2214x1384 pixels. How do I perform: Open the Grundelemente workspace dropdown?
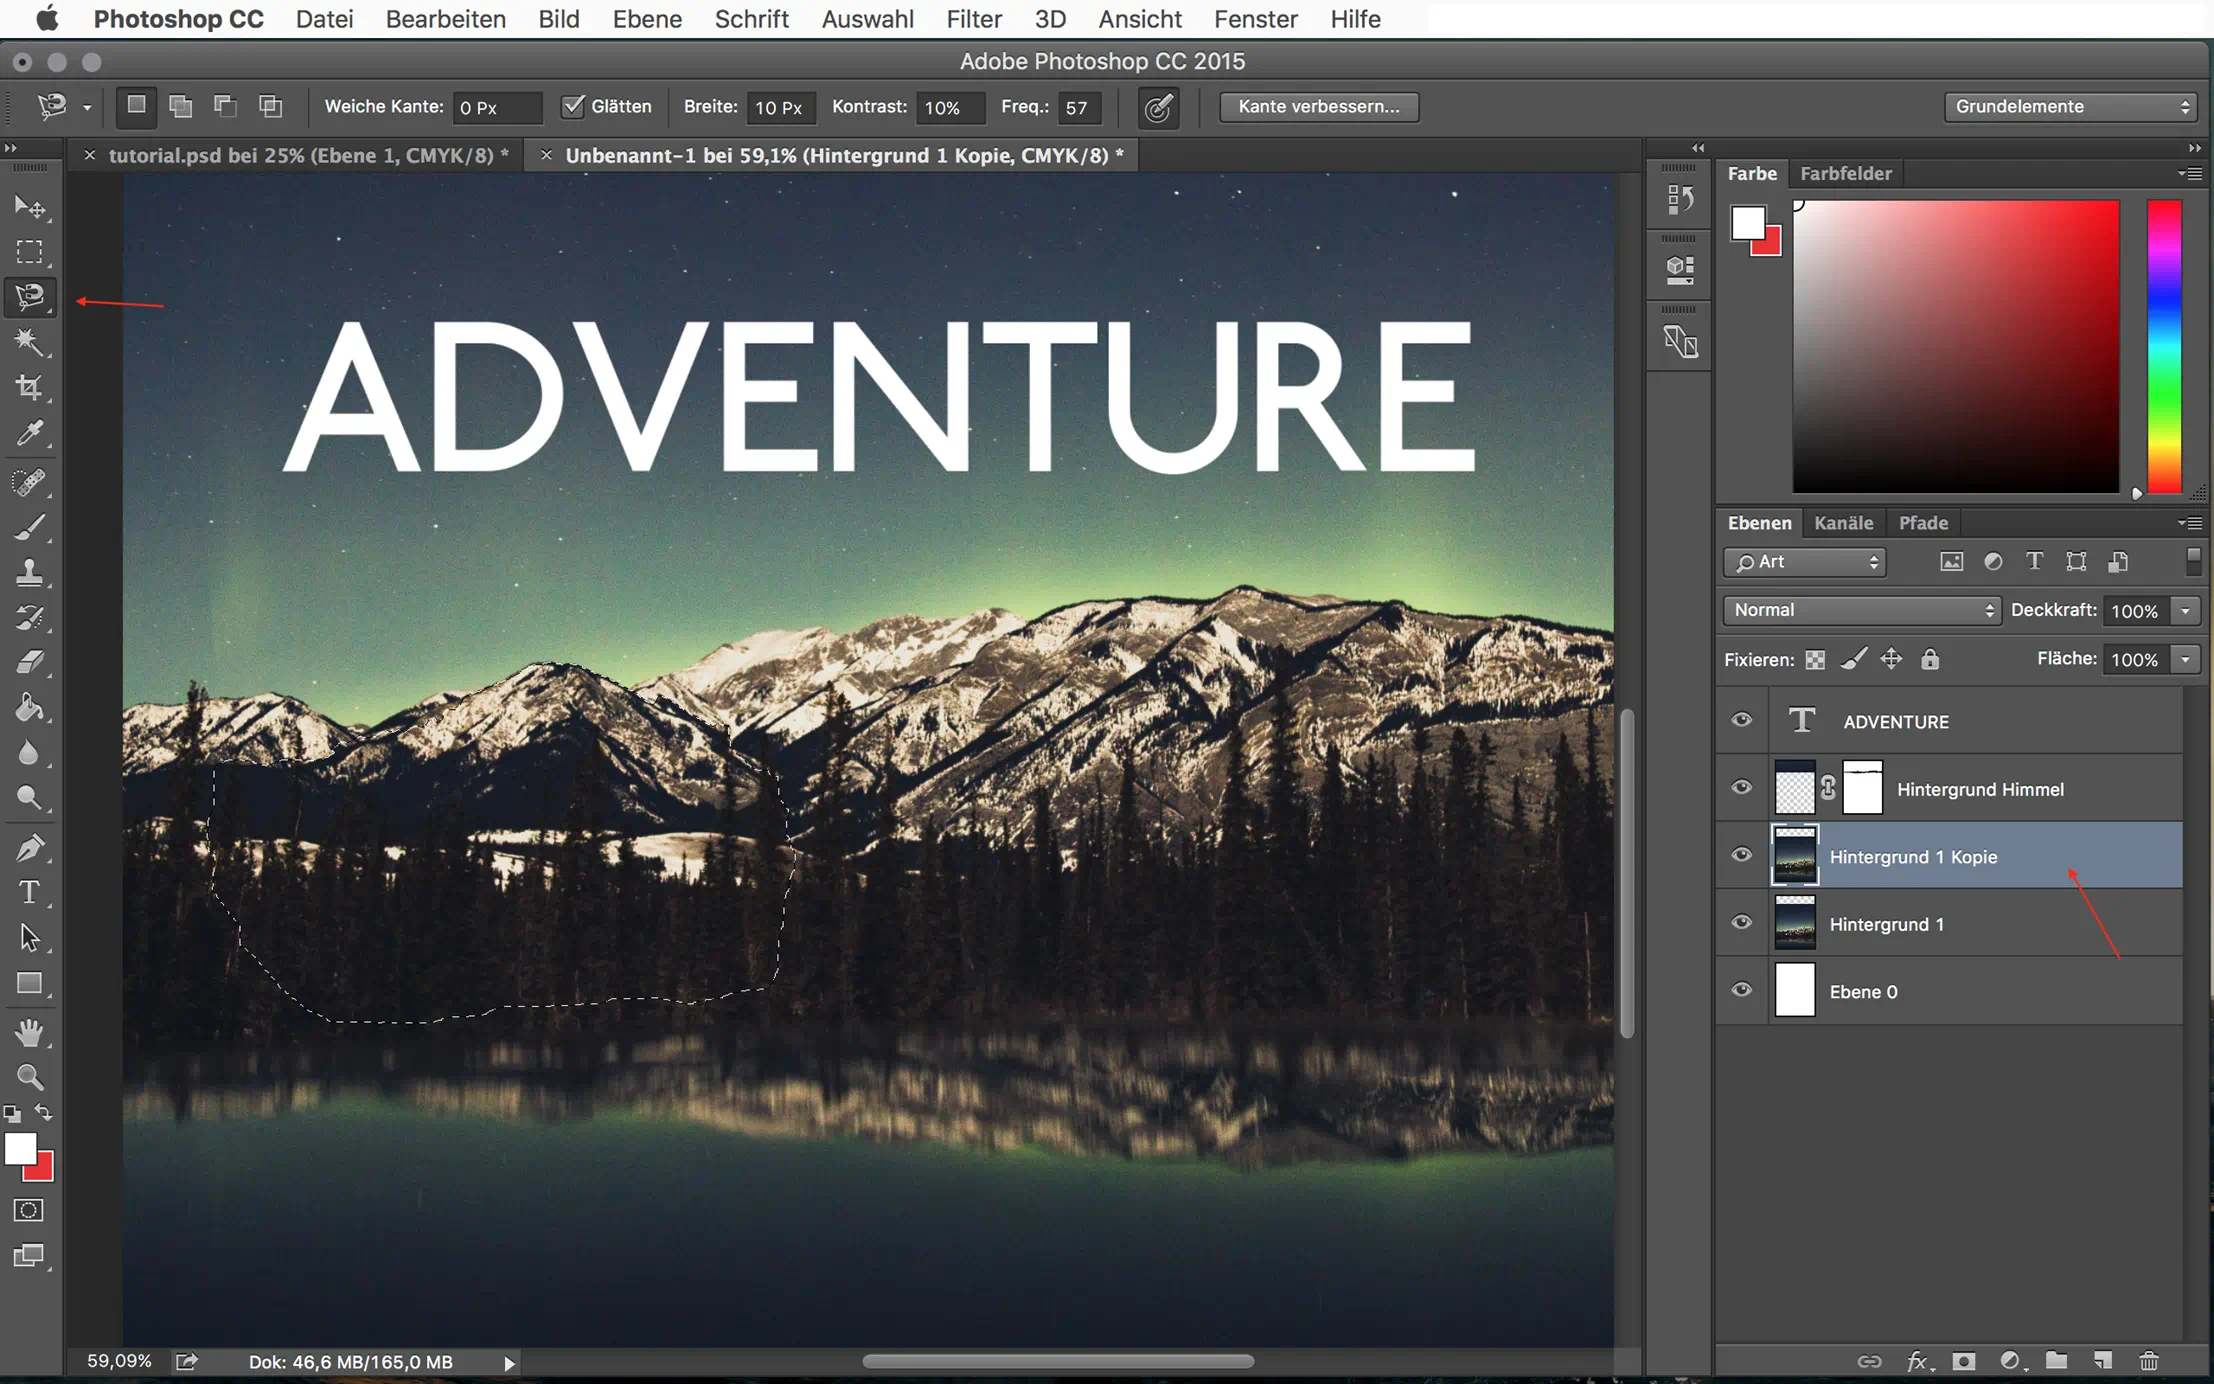pyautogui.click(x=2069, y=106)
